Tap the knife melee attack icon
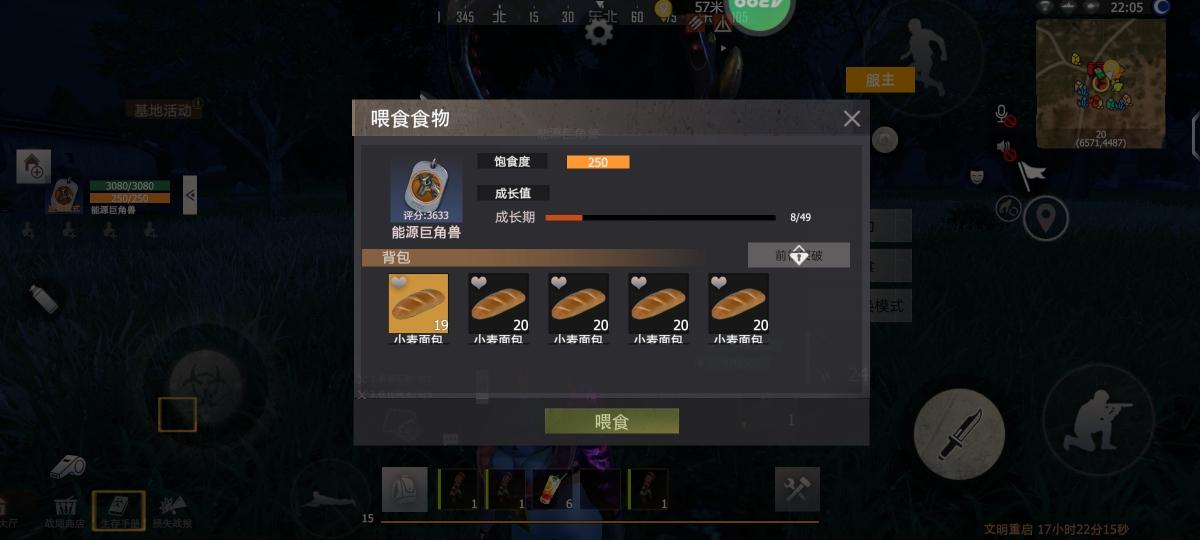Viewport: 1200px width, 540px height. point(960,434)
